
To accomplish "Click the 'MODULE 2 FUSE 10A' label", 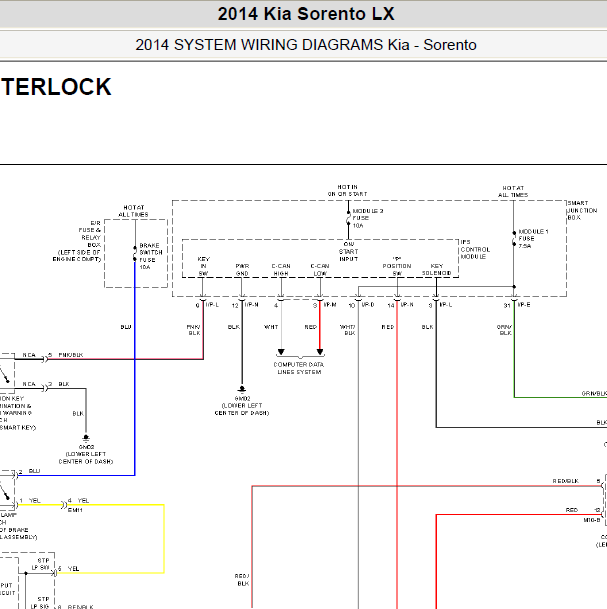I will (367, 218).
